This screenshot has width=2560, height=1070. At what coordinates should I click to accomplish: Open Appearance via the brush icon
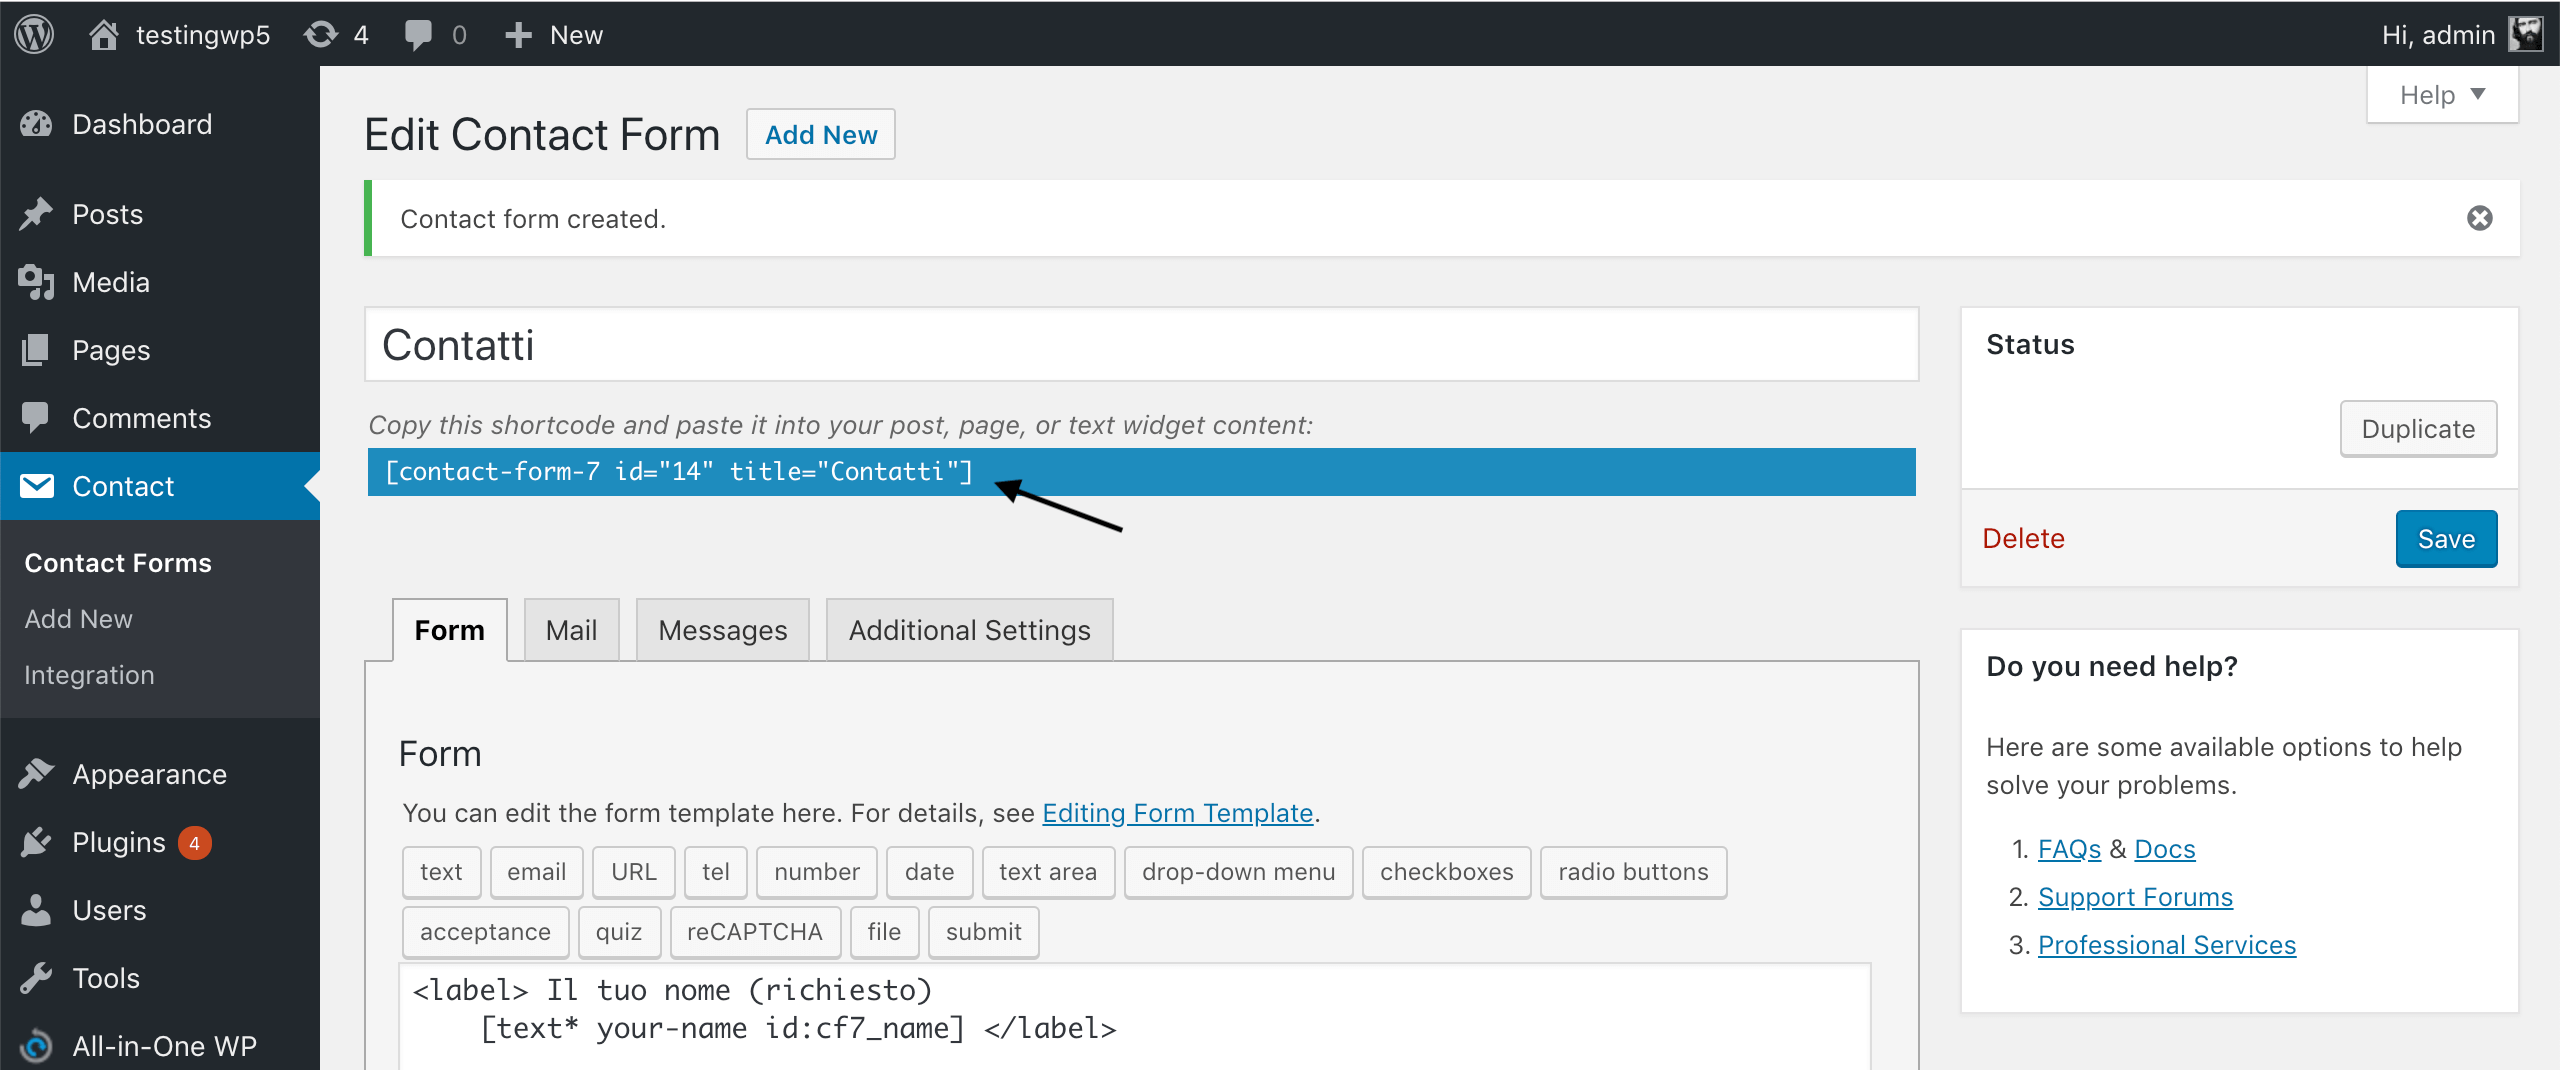click(36, 772)
